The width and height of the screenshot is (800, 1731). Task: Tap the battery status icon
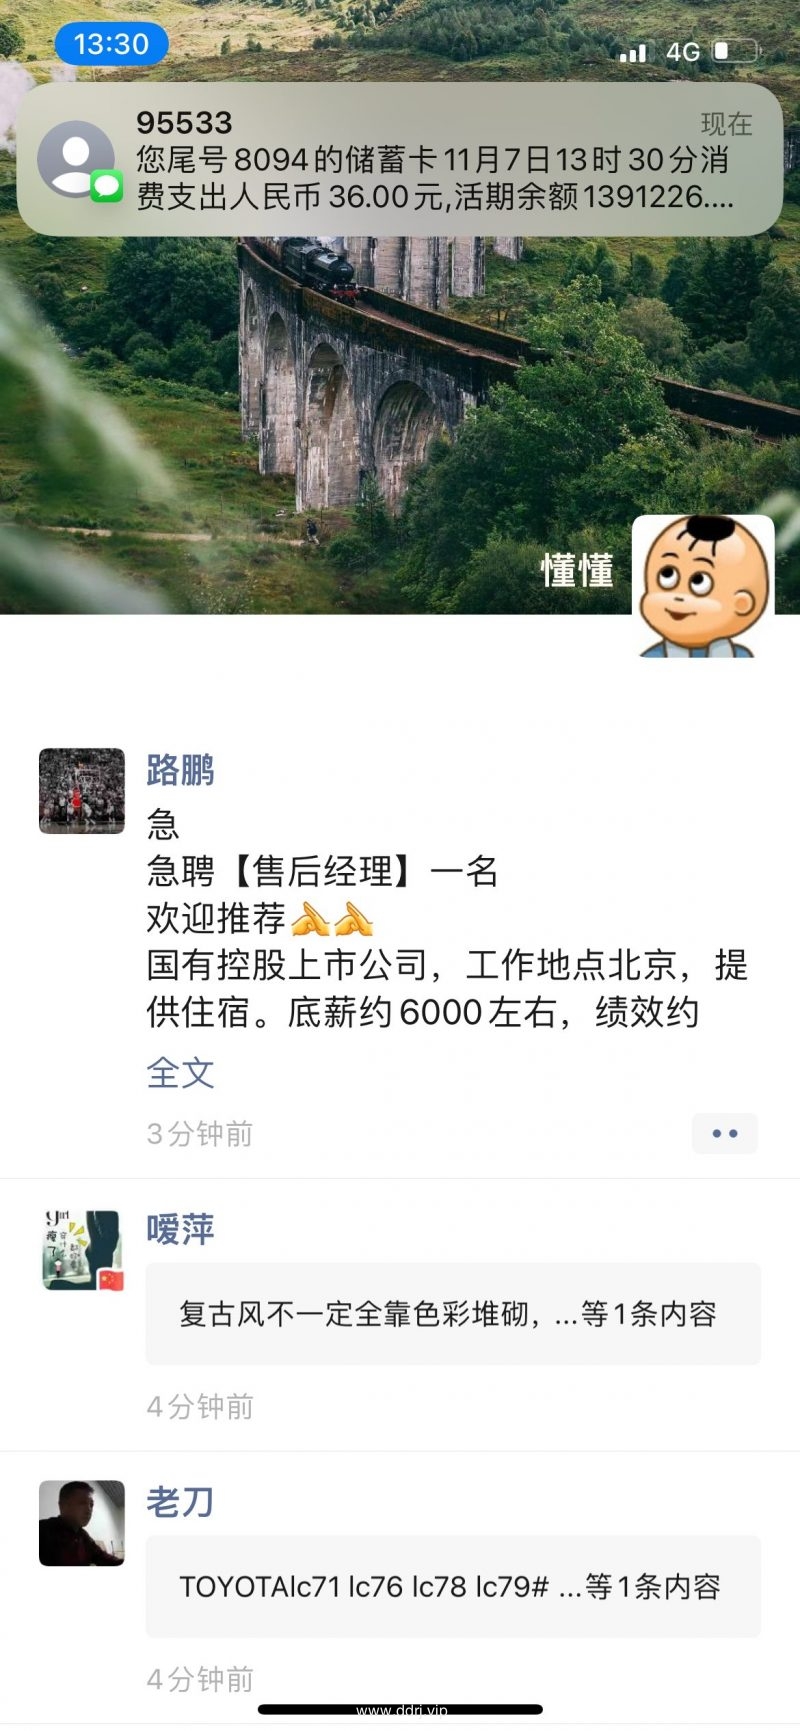[x=735, y=51]
